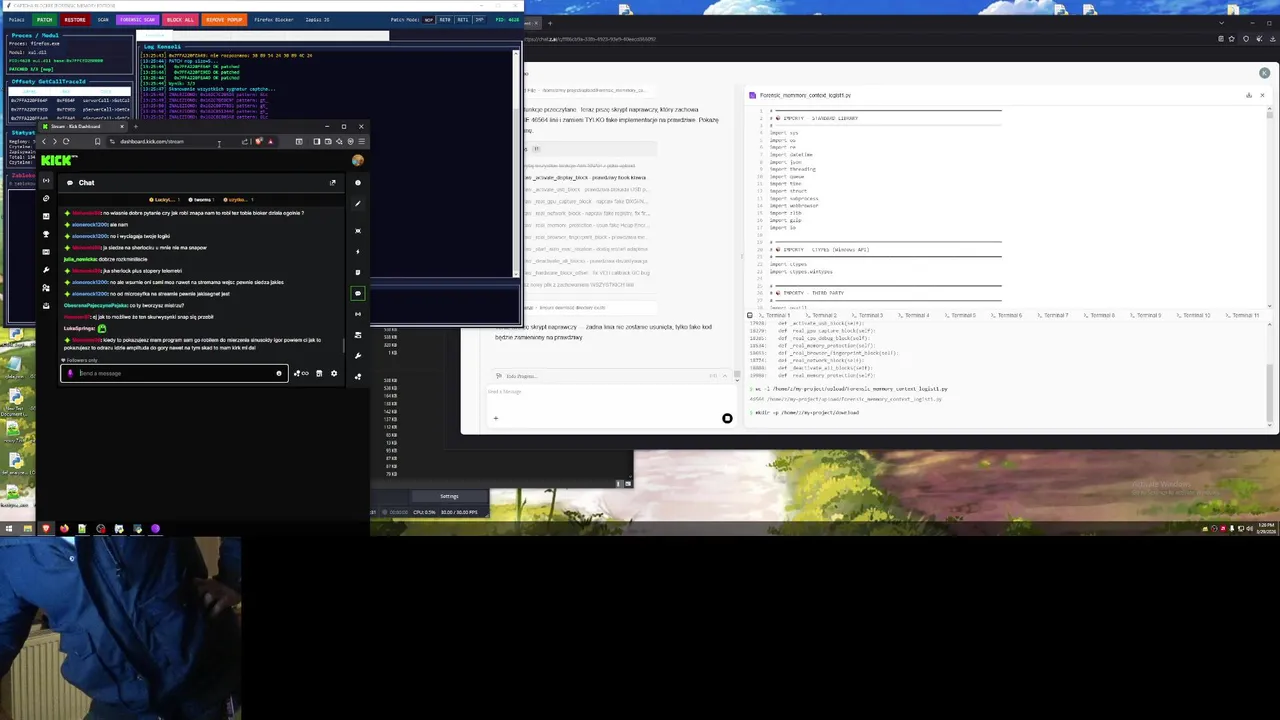Click chat message from julia_nowicka
The image size is (1280, 720).
tap(105, 259)
